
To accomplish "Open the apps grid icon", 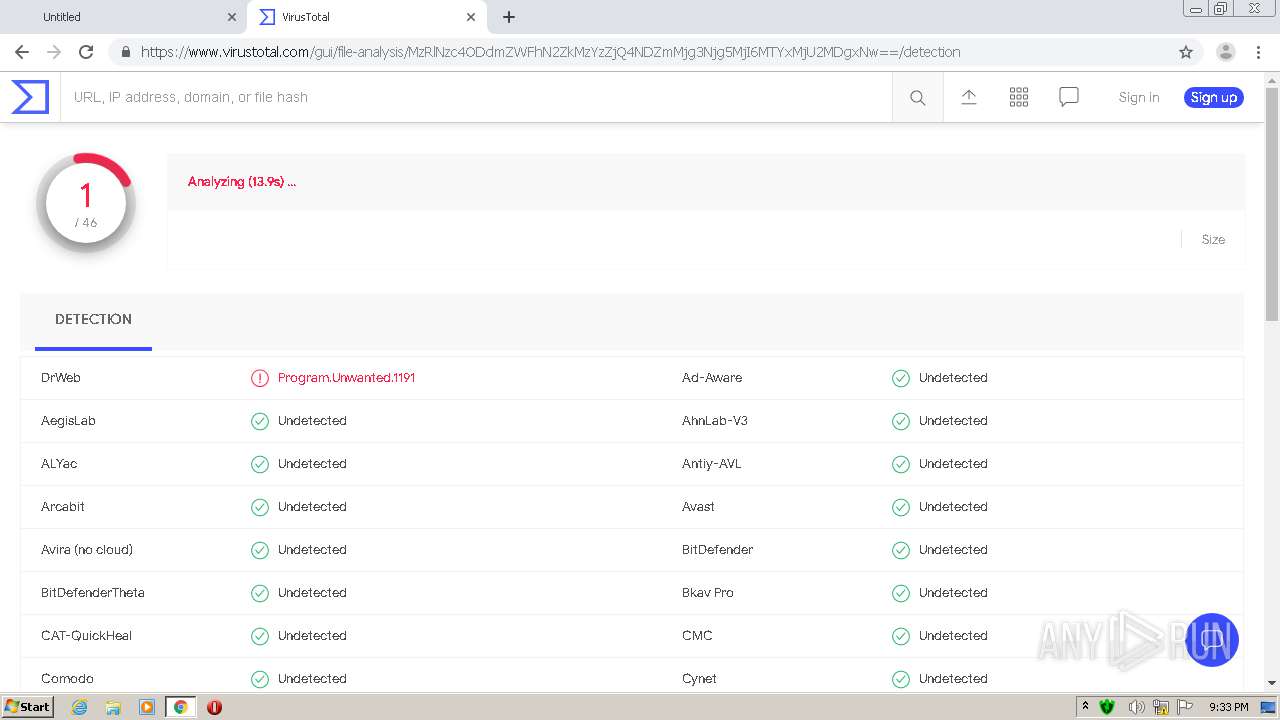I will pos(1019,97).
